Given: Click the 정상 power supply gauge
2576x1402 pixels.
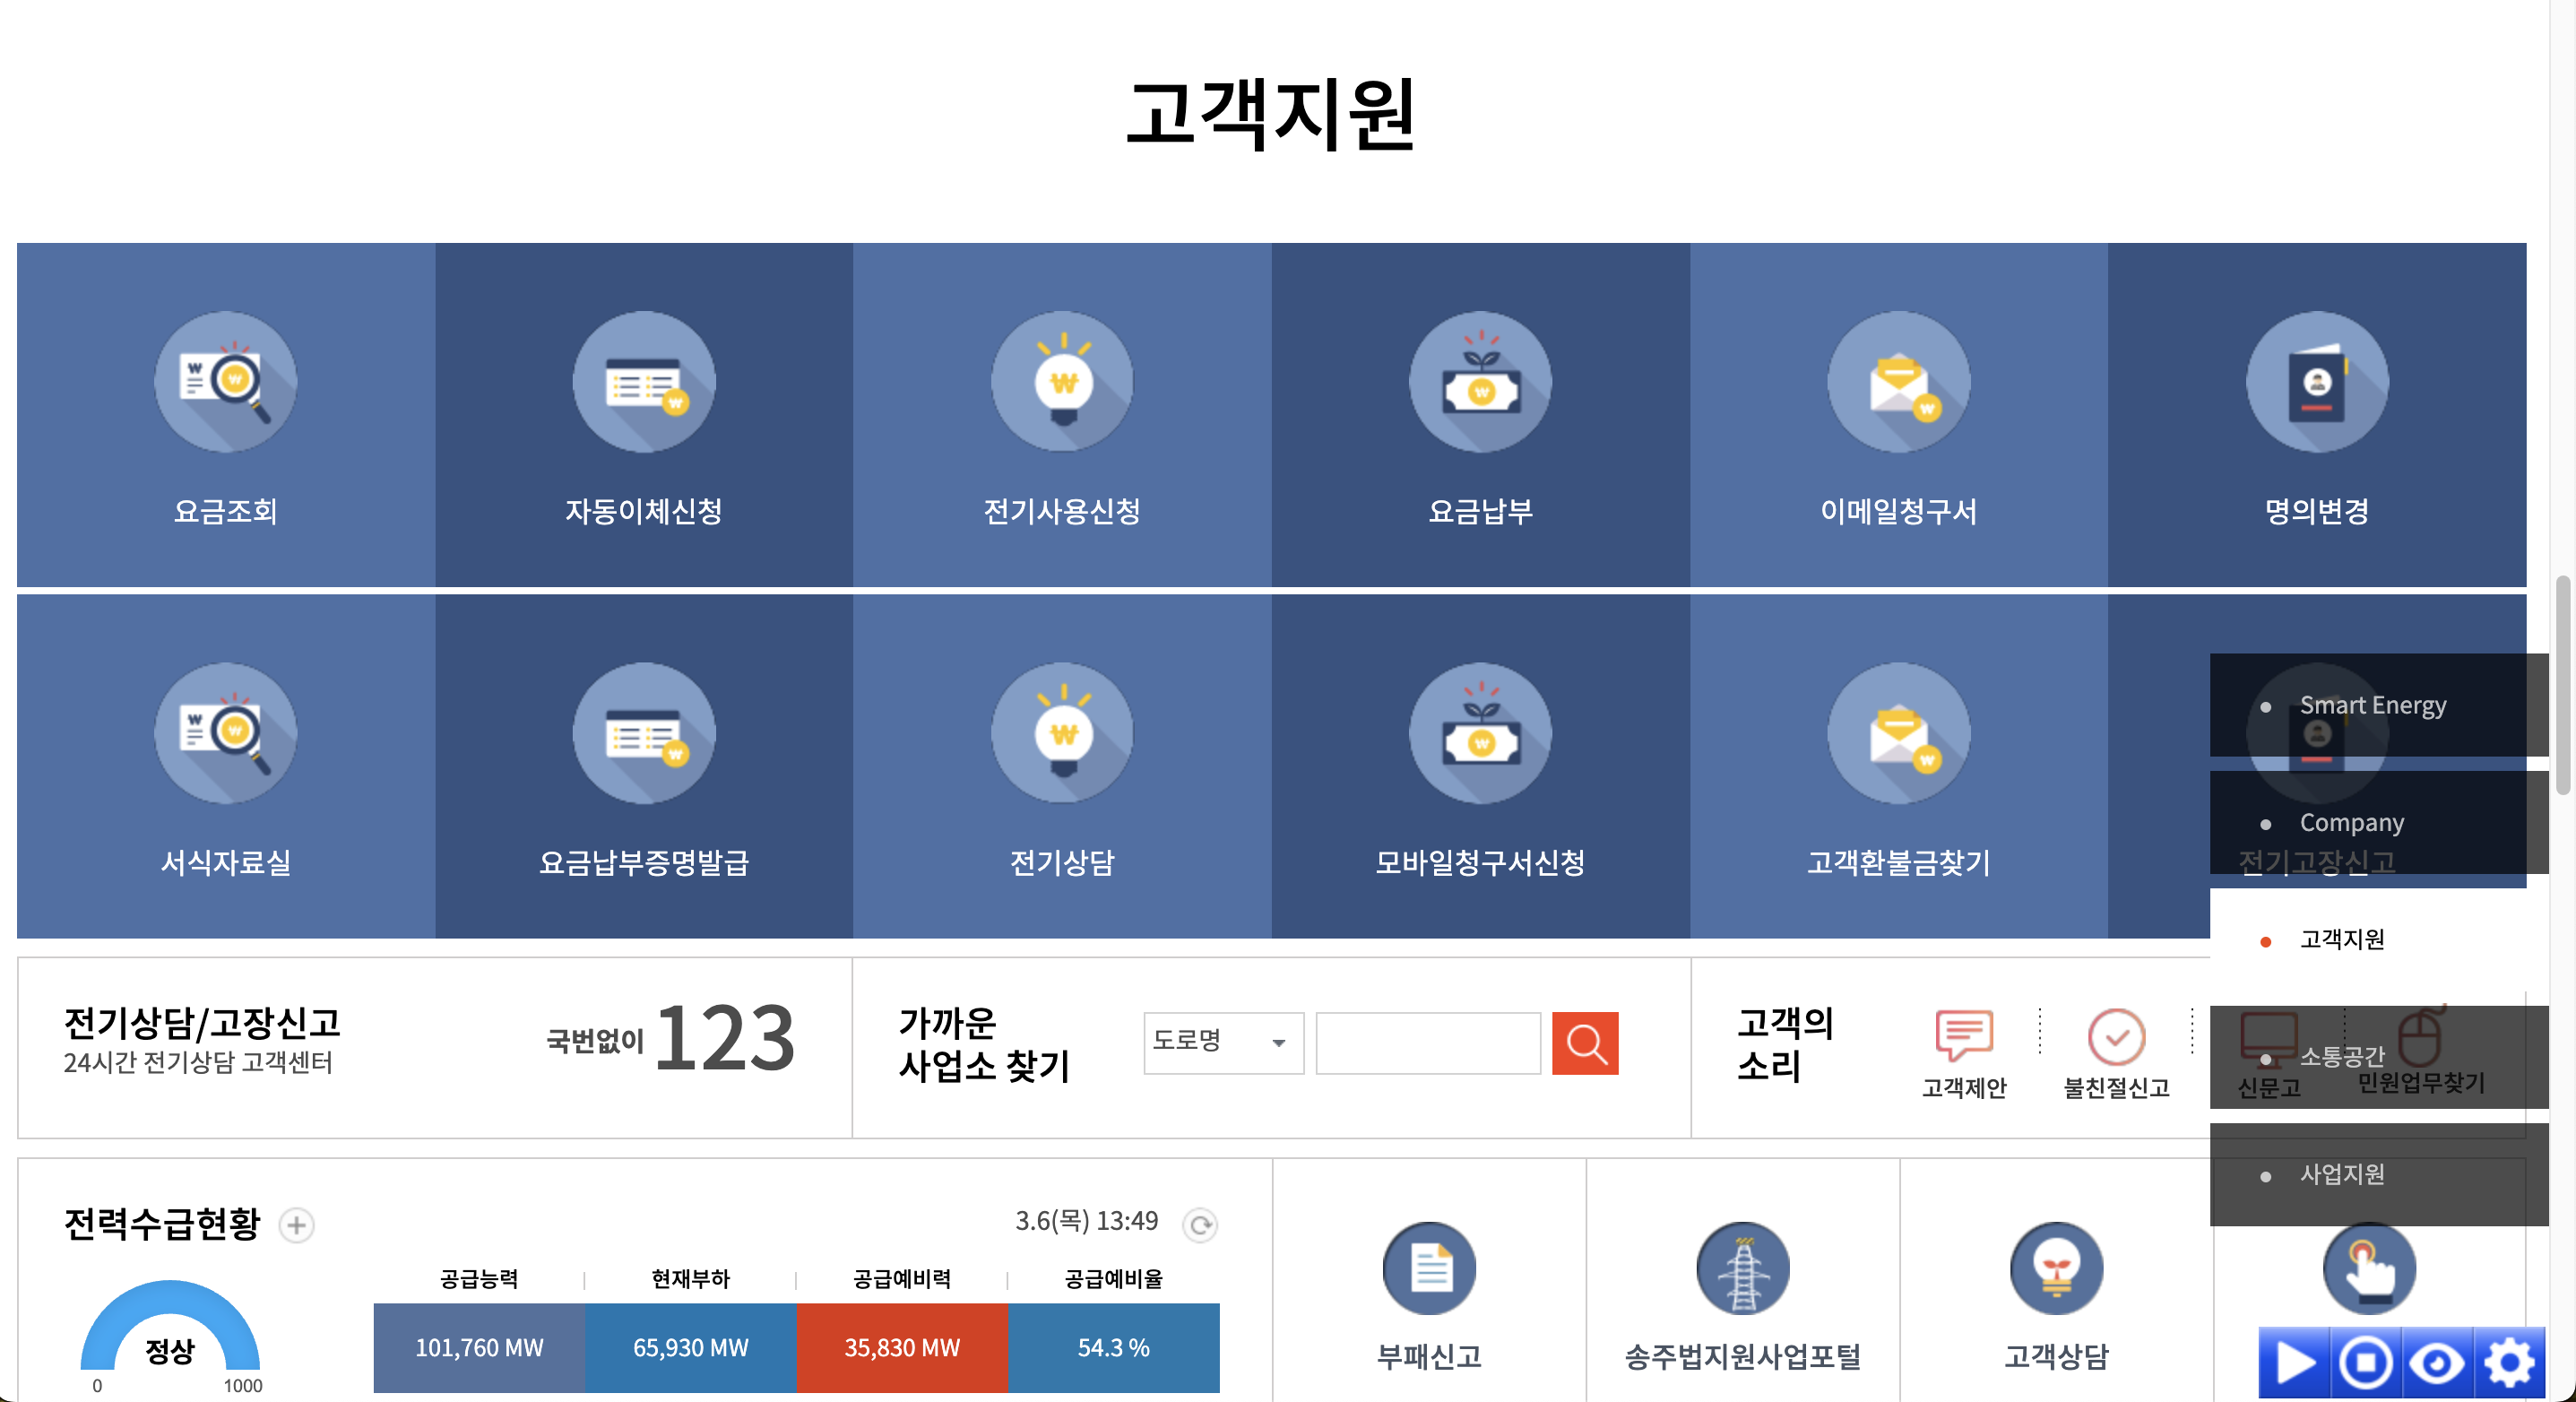Looking at the screenshot, I should pos(170,1340).
